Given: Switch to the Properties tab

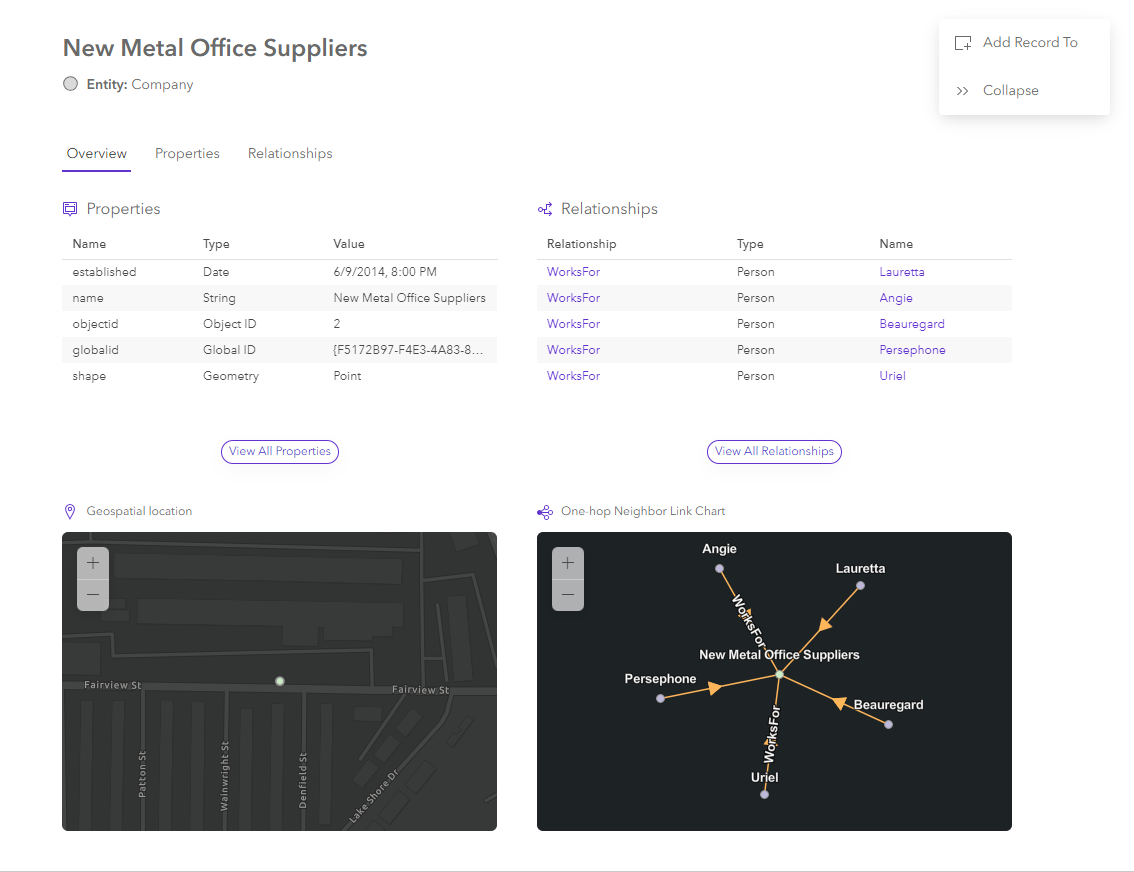Looking at the screenshot, I should tap(187, 153).
